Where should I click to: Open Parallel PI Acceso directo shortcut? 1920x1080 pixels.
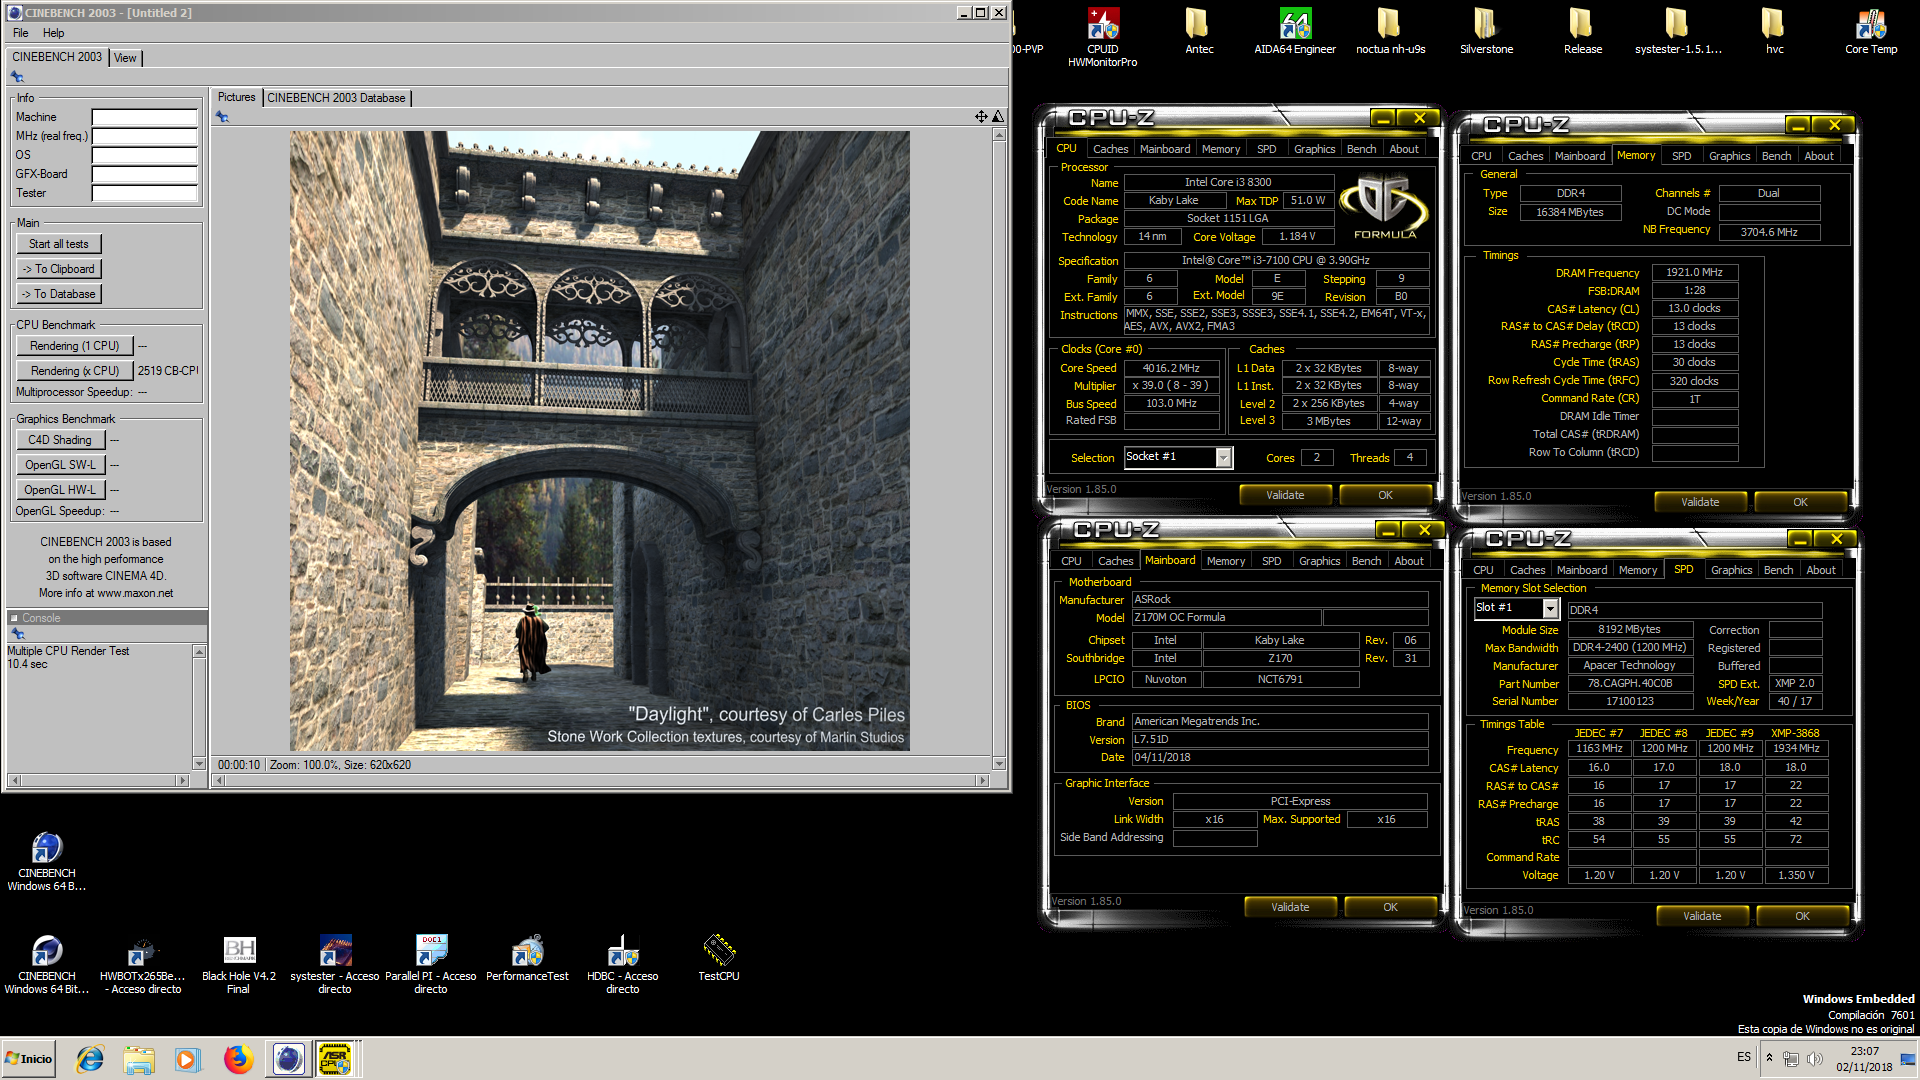coord(430,964)
